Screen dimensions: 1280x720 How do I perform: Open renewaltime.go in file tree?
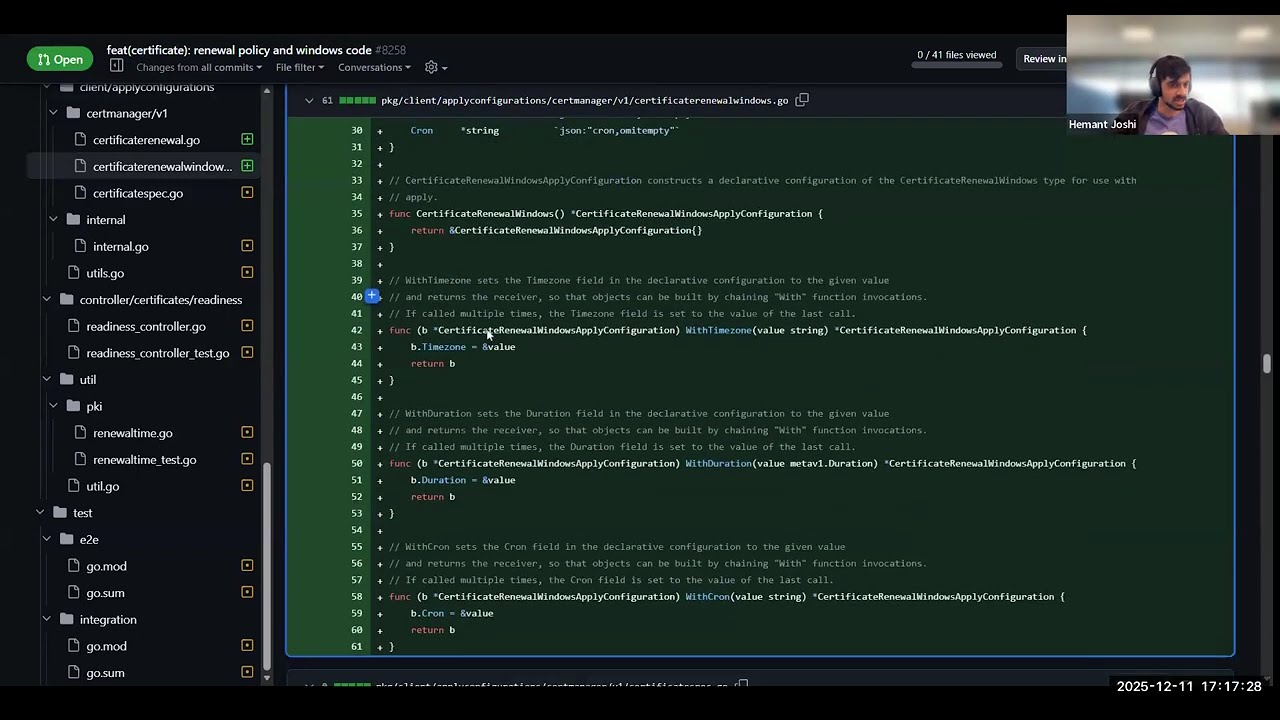pyautogui.click(x=133, y=433)
